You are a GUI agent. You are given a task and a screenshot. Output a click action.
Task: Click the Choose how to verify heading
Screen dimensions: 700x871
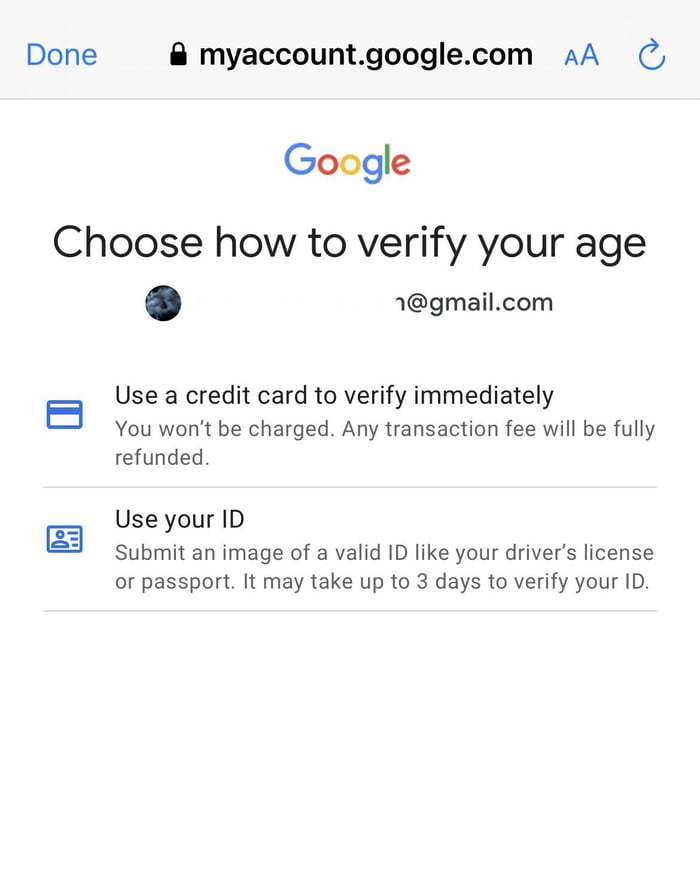point(350,242)
